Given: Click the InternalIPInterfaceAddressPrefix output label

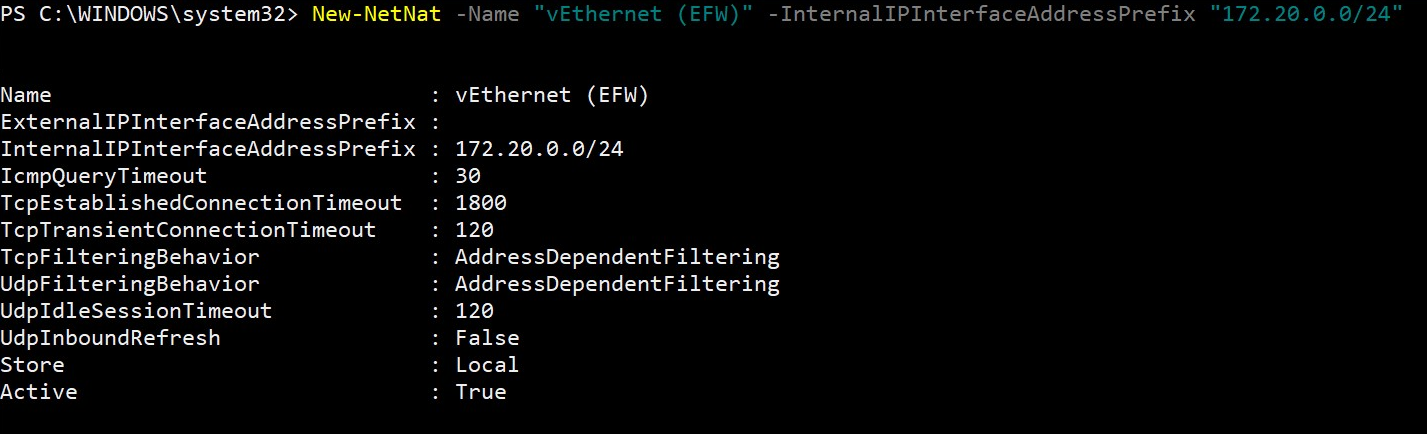Looking at the screenshot, I should pos(208,150).
